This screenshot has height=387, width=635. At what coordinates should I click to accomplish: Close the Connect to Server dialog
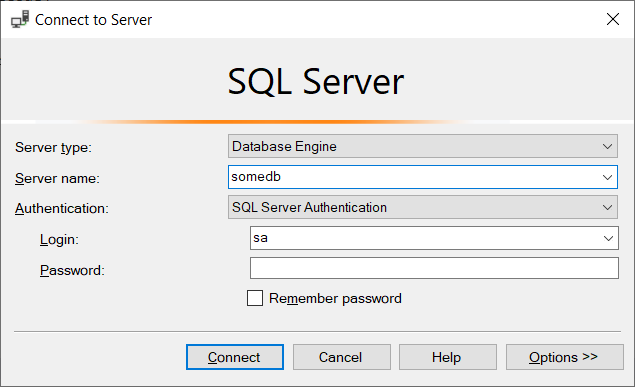pos(613,19)
